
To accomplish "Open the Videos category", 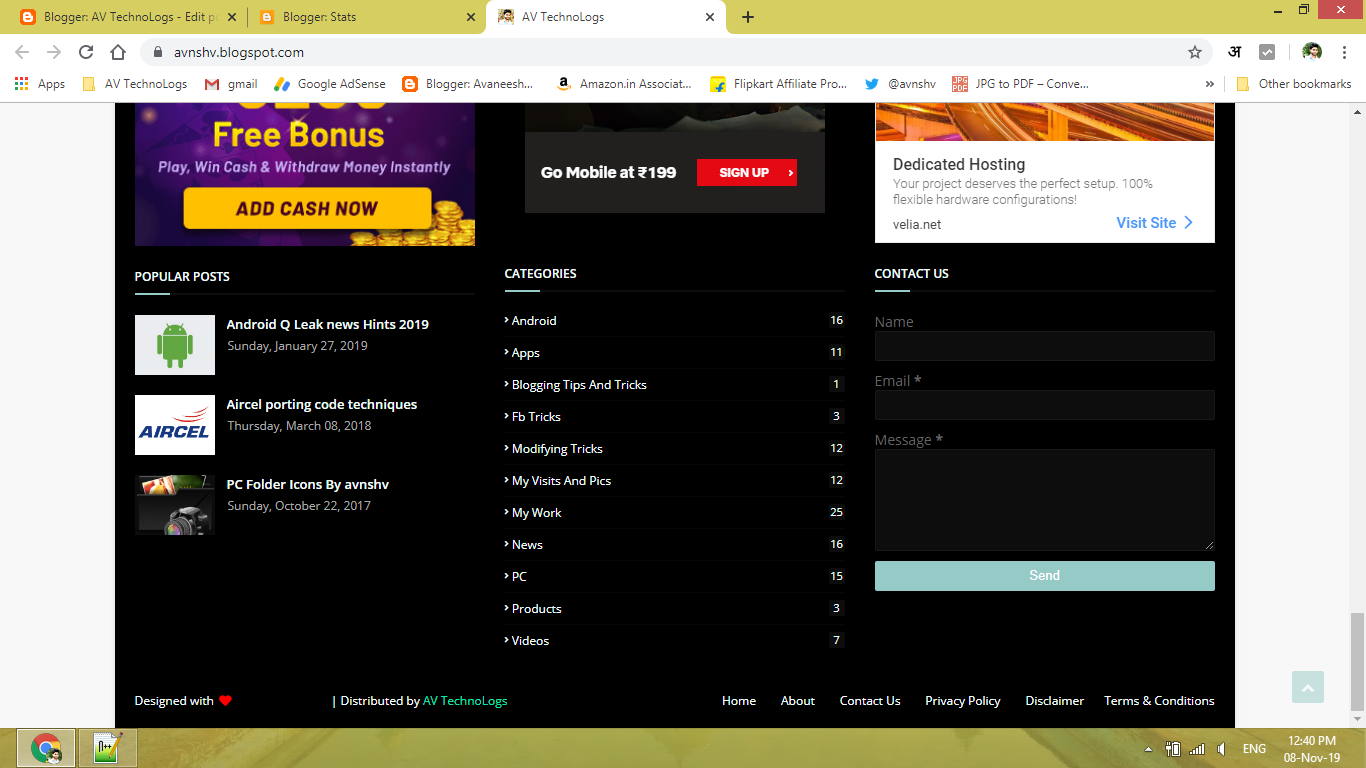I will click(530, 641).
